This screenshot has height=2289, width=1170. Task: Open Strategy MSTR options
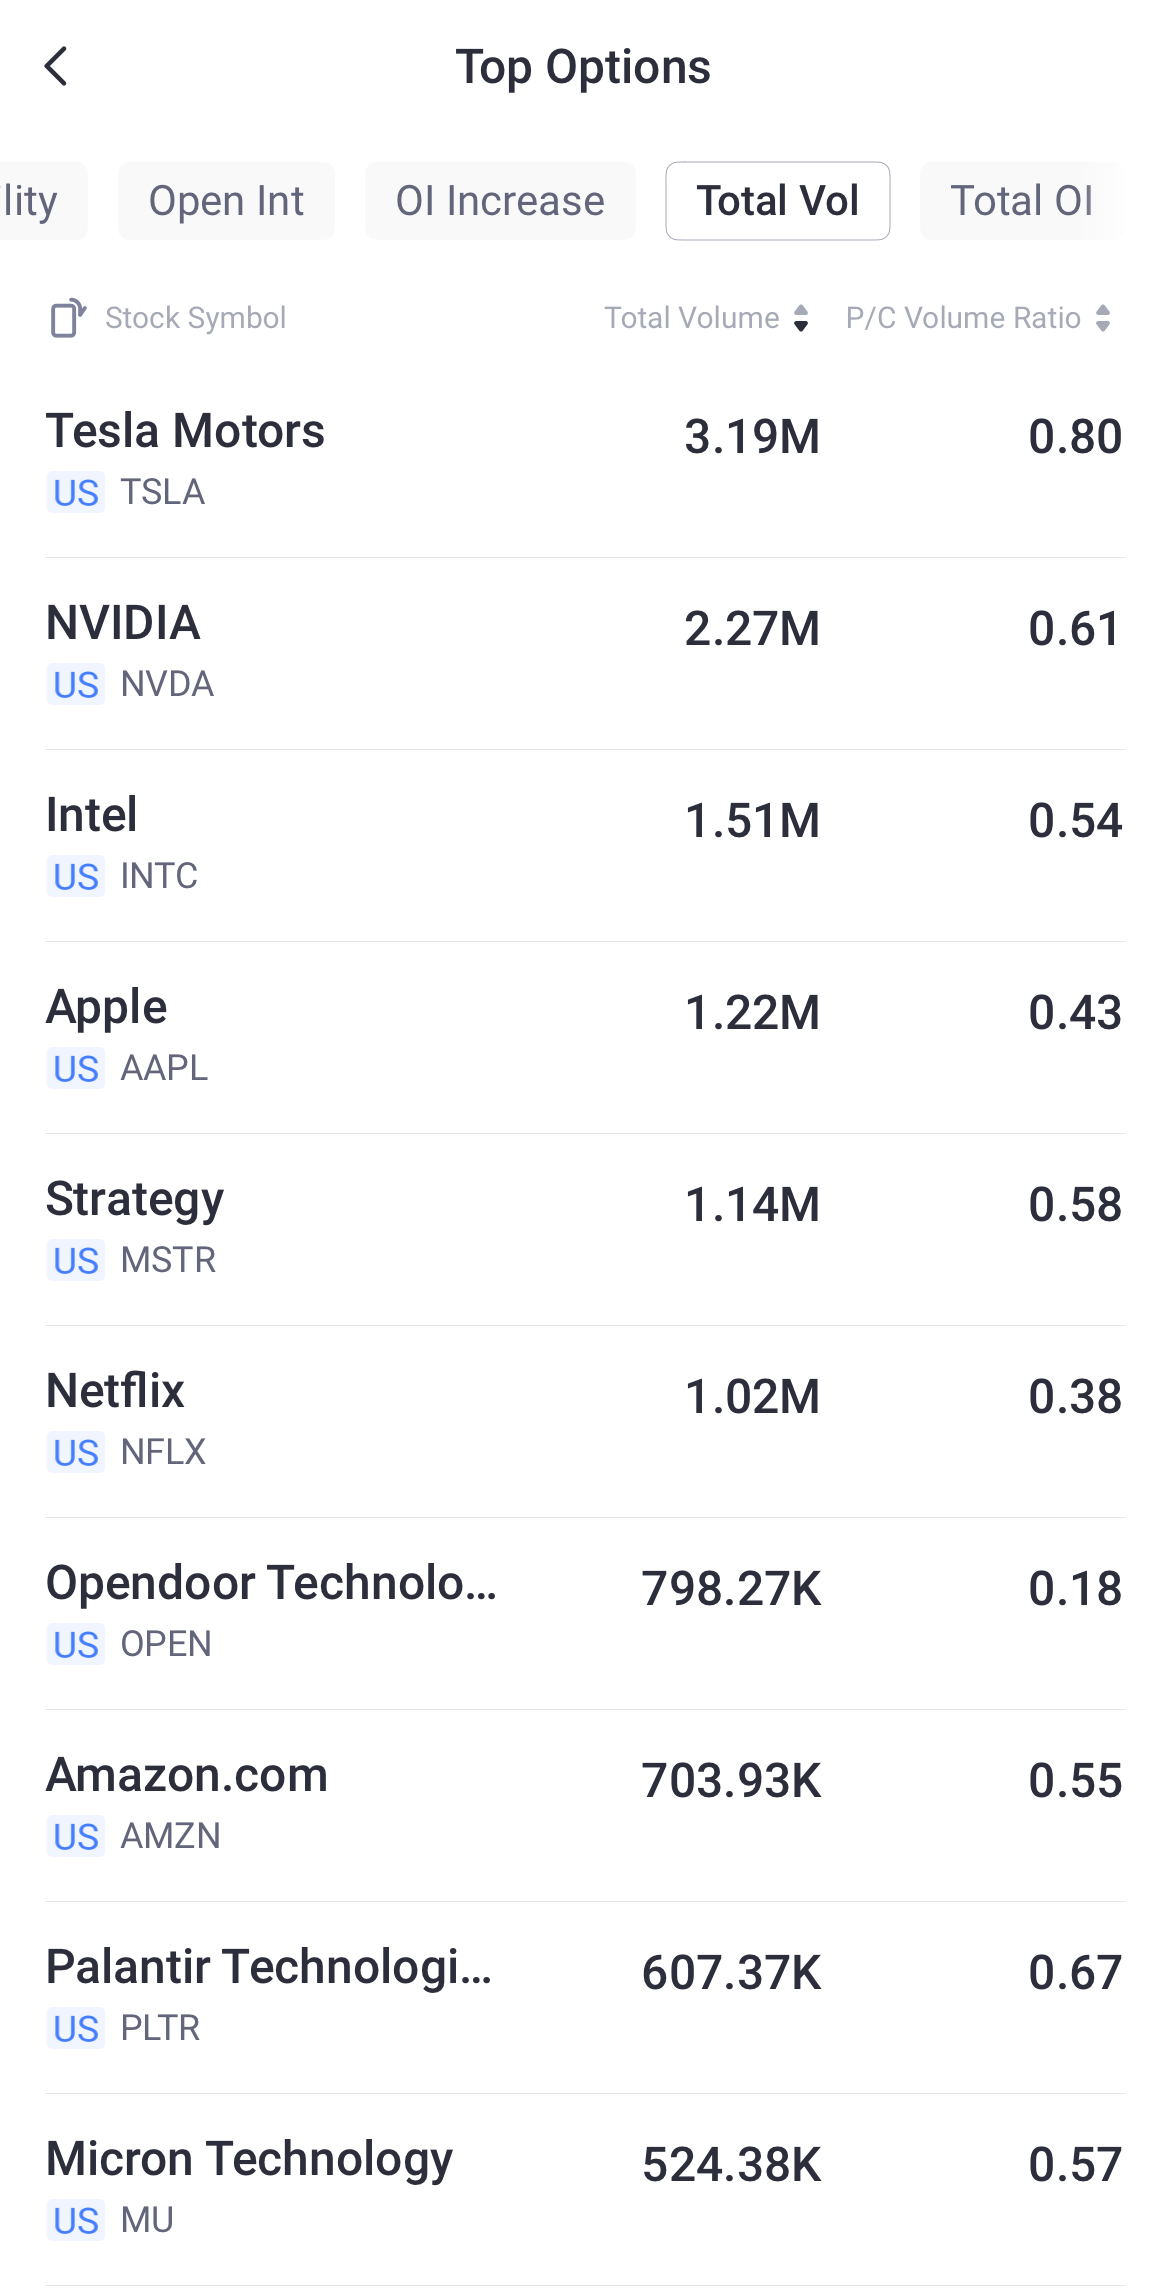click(x=585, y=1228)
